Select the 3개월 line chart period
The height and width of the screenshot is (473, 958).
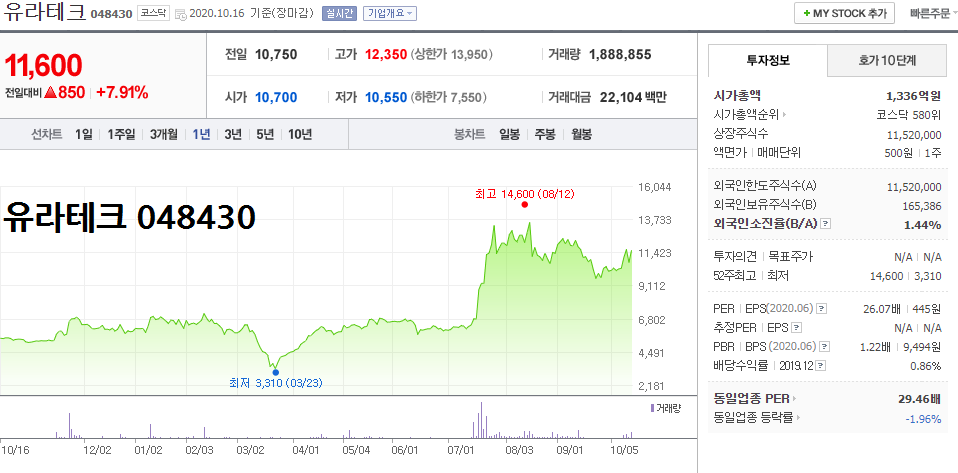click(164, 134)
